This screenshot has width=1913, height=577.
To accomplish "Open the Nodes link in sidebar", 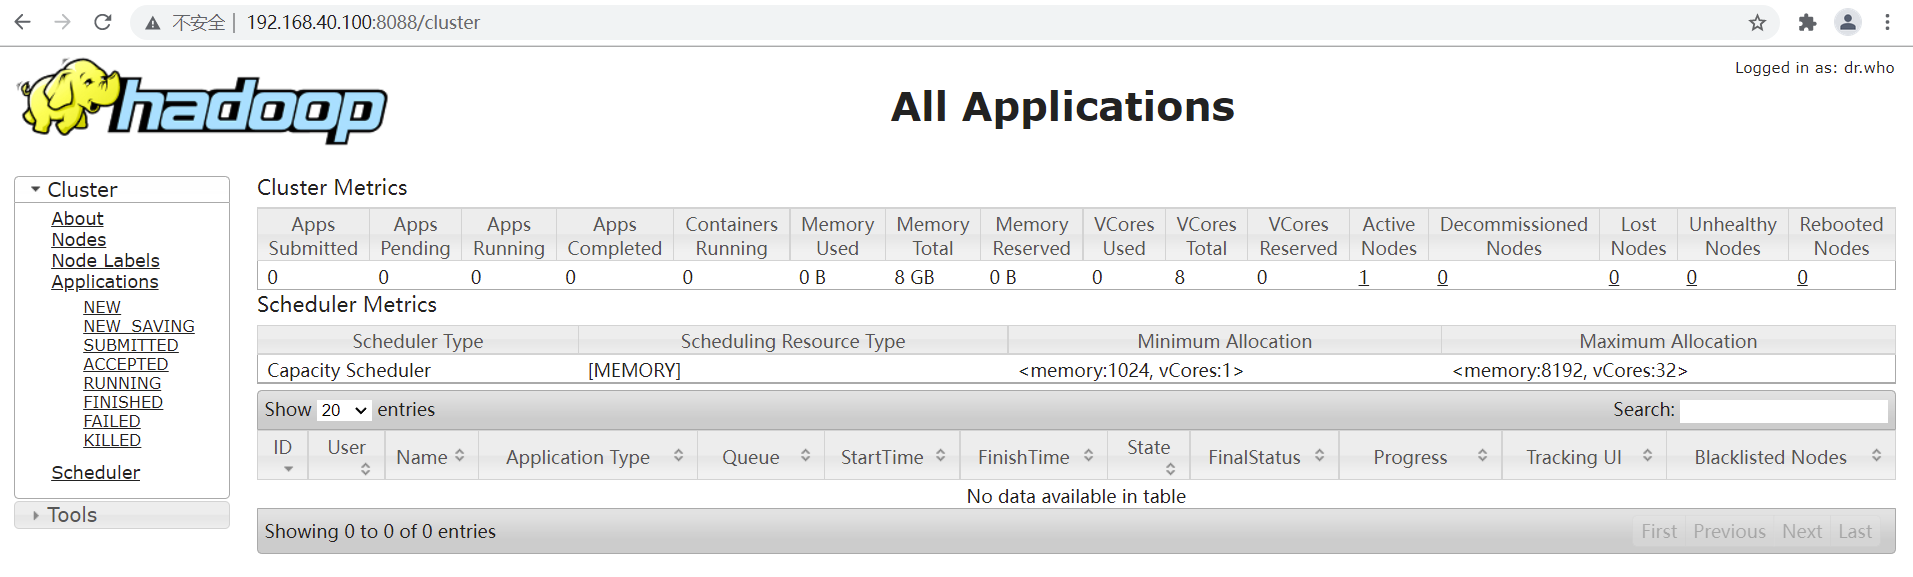I will point(79,239).
